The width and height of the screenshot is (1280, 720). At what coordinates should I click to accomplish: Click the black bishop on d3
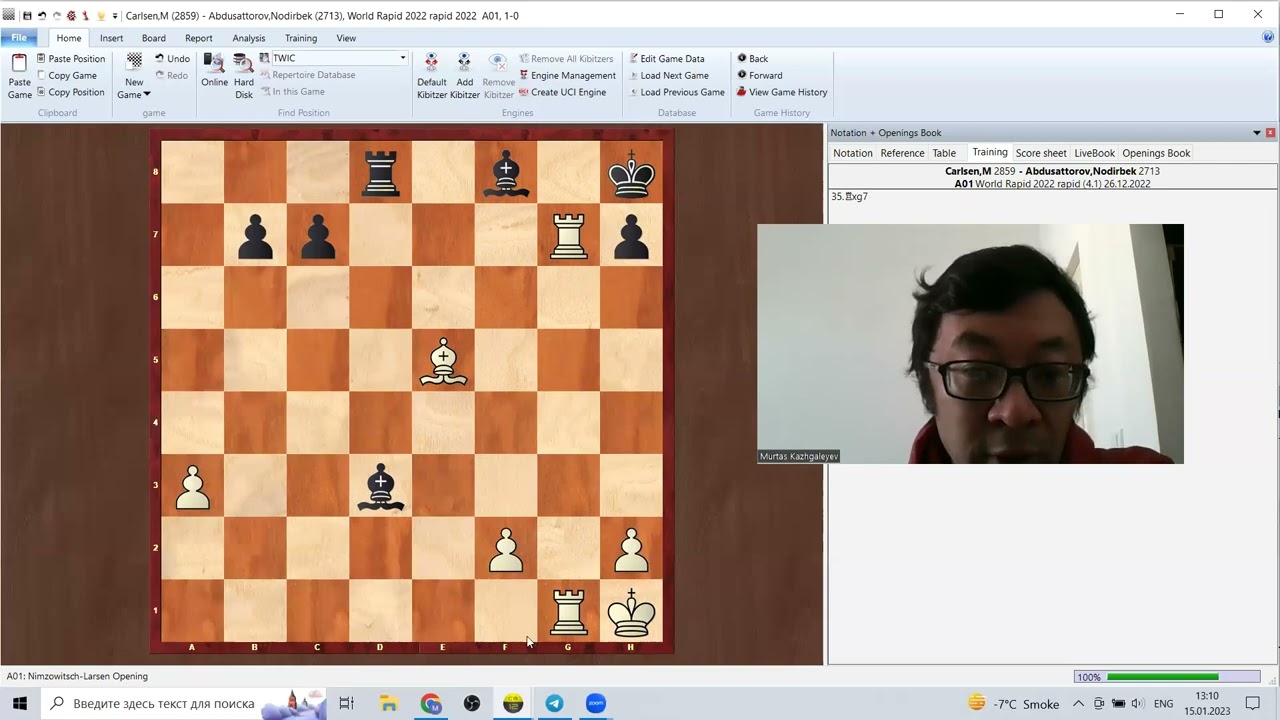[380, 486]
